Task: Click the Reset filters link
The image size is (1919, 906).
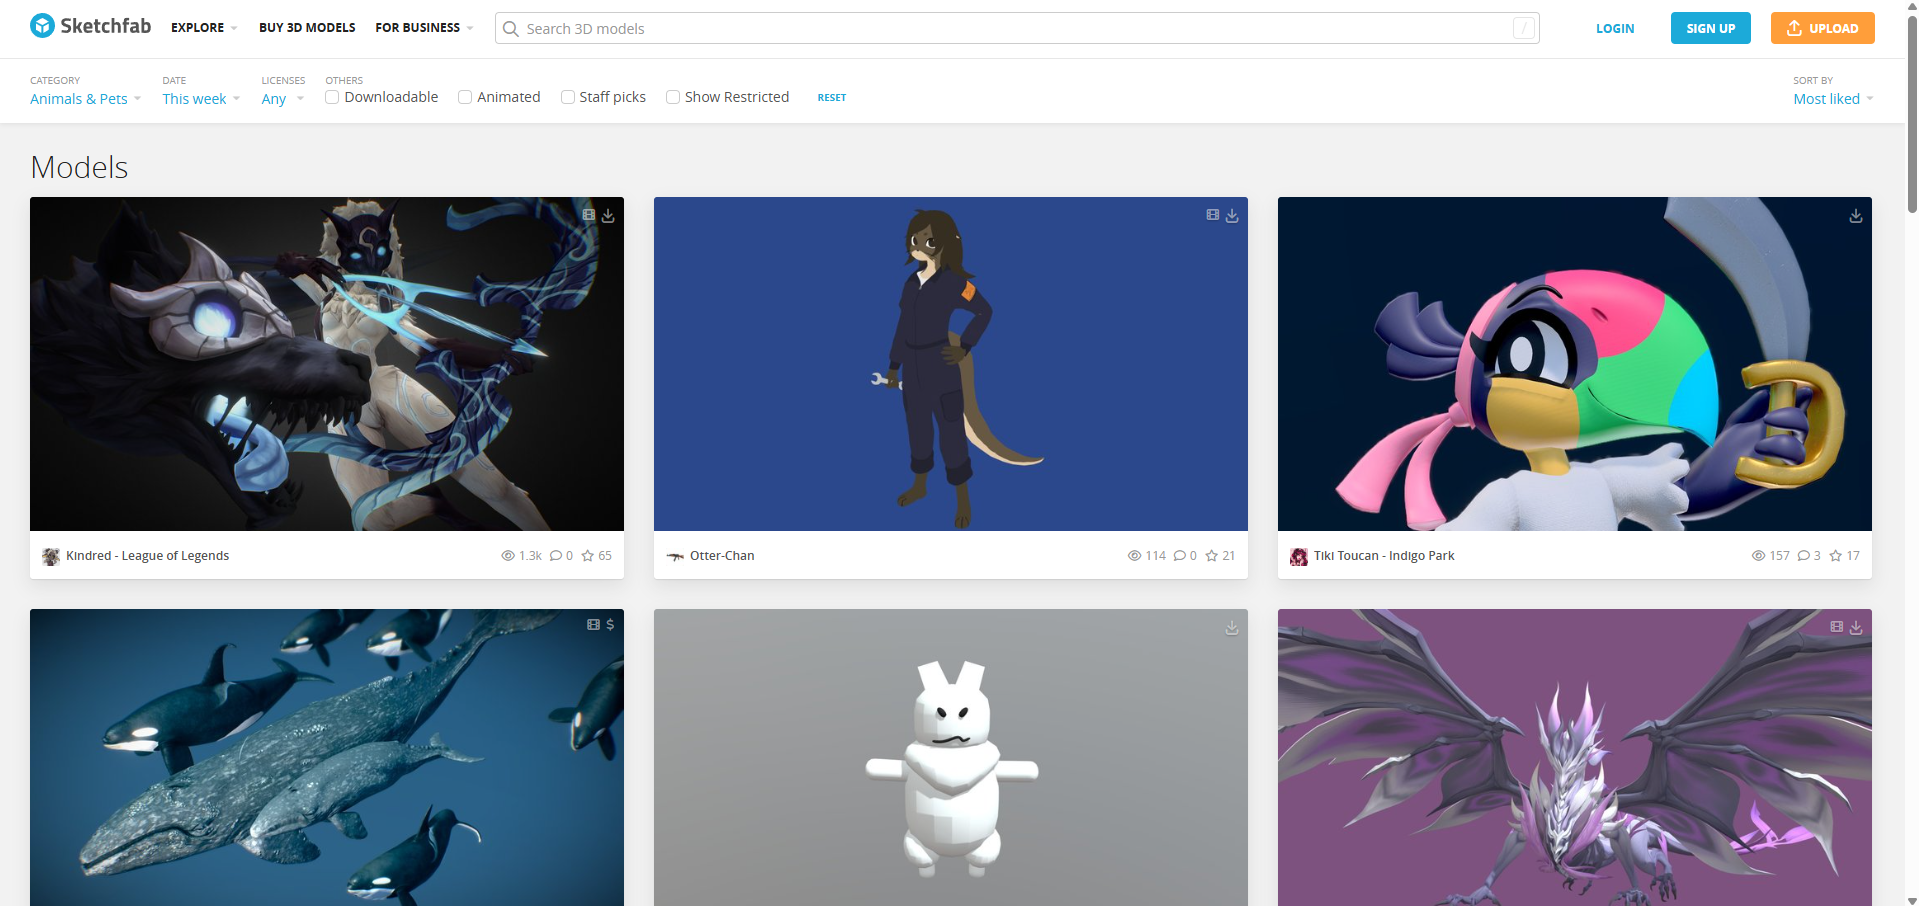Action: pyautogui.click(x=831, y=98)
